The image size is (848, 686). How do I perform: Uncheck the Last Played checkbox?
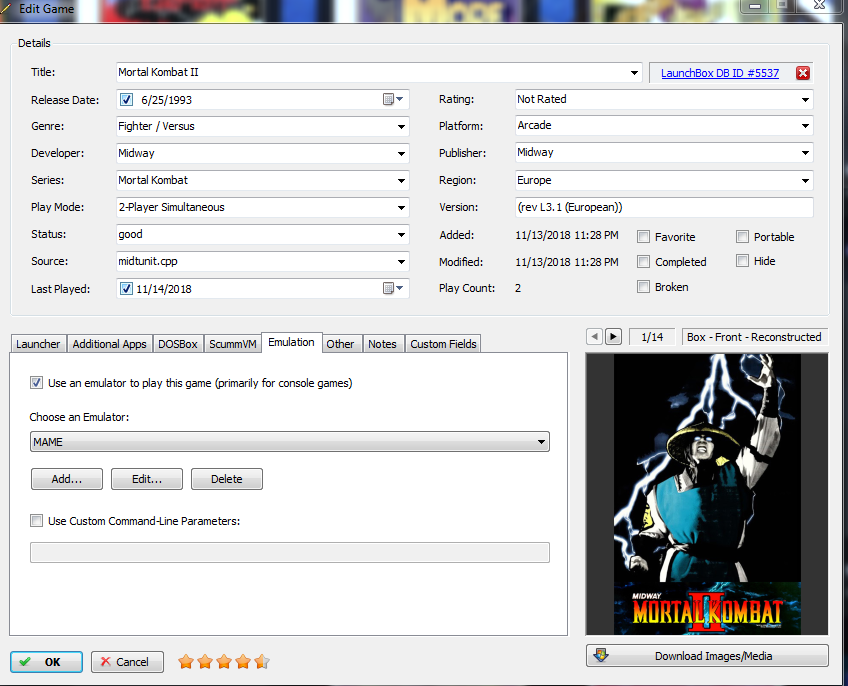pyautogui.click(x=126, y=288)
